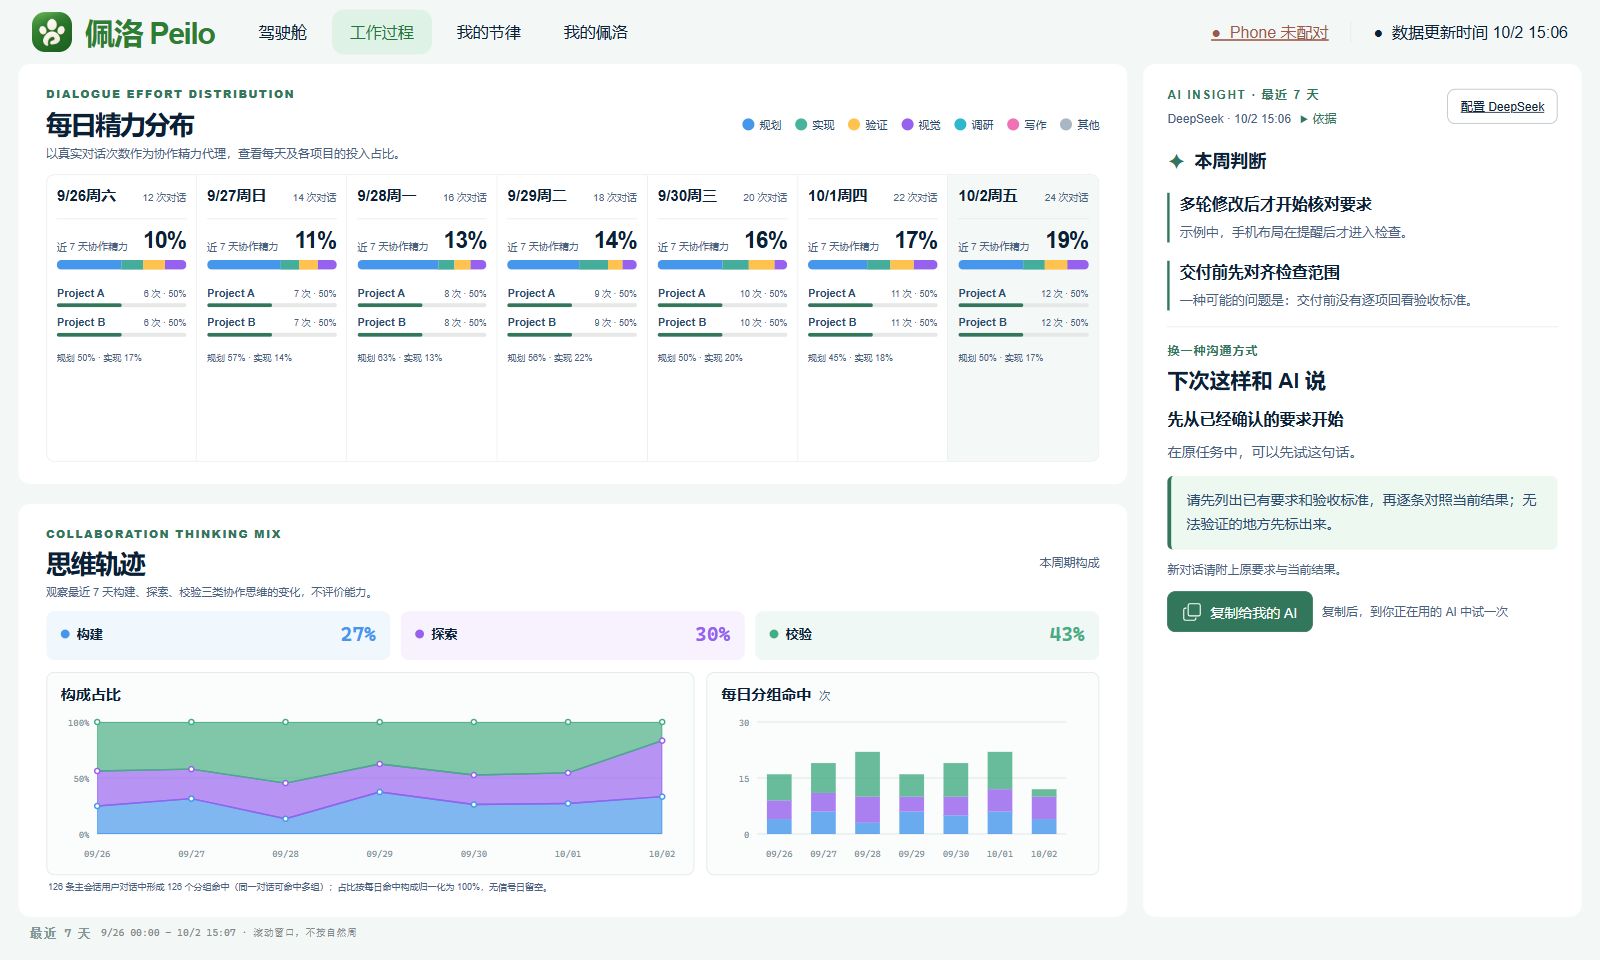The width and height of the screenshot is (1600, 960).
Task: Select the 9/28周一 day card header
Action: coord(421,196)
